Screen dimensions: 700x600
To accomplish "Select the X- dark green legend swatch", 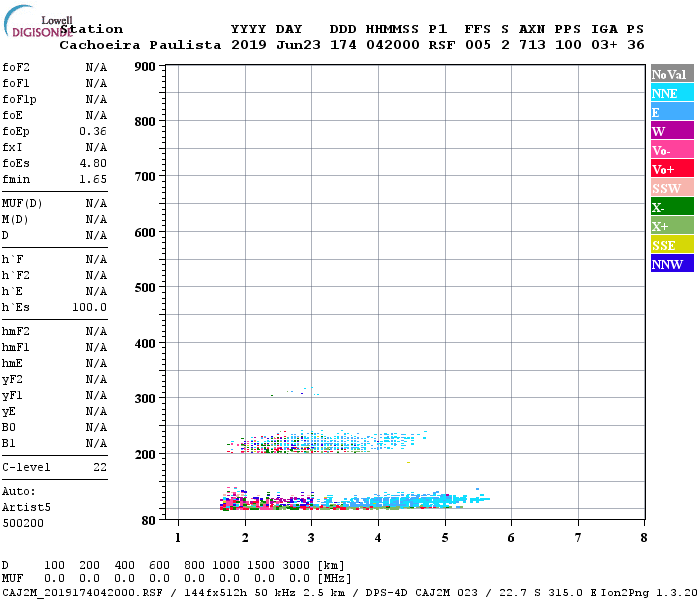I will click(x=672, y=207).
